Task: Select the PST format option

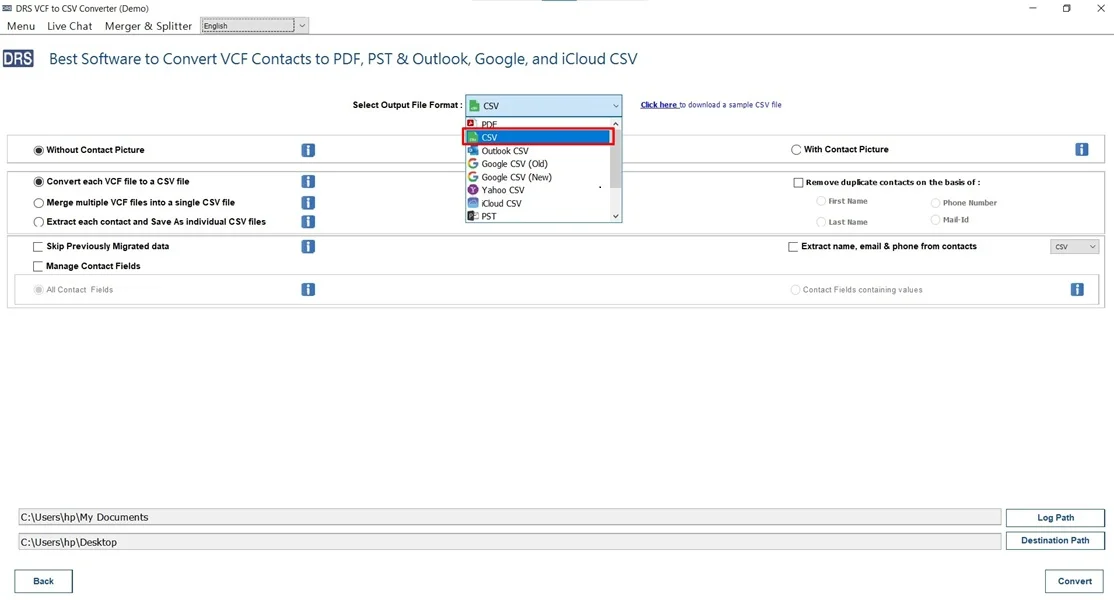Action: pos(487,215)
